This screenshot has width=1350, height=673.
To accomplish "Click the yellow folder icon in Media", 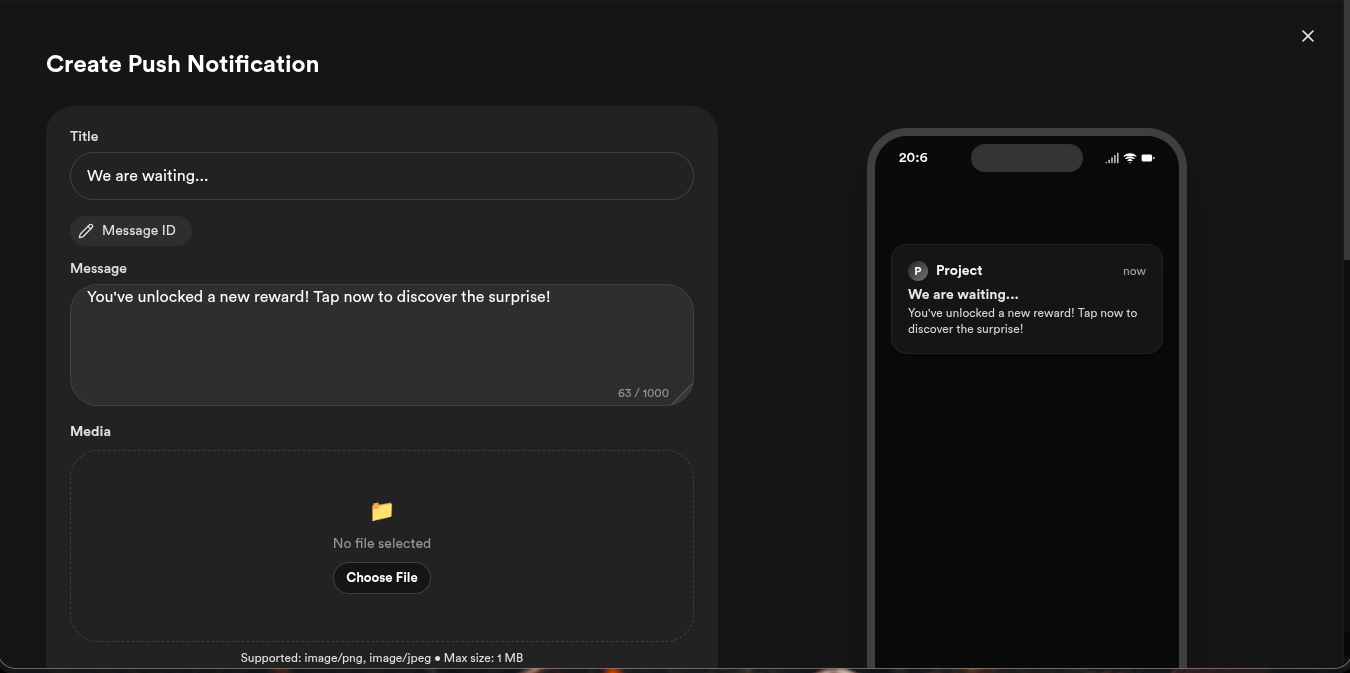I will coord(382,511).
